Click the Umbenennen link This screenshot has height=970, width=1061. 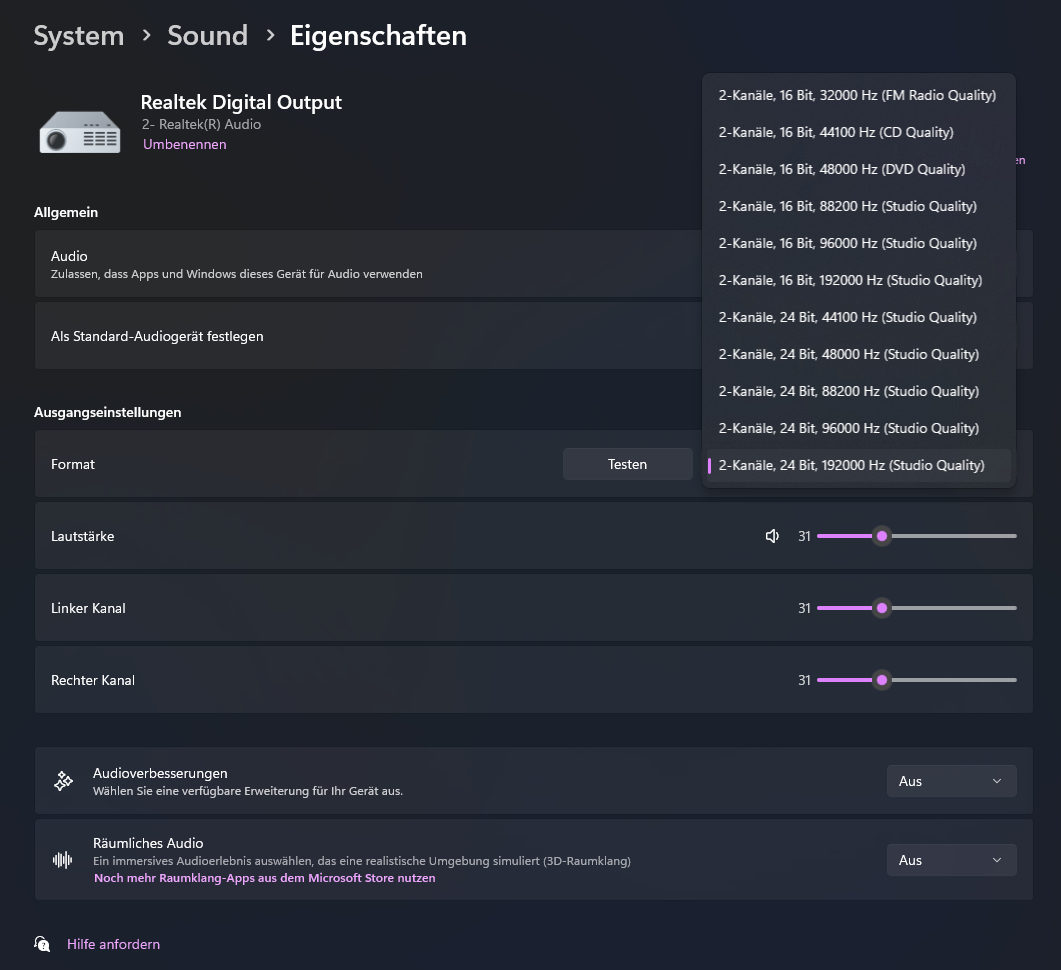point(185,144)
